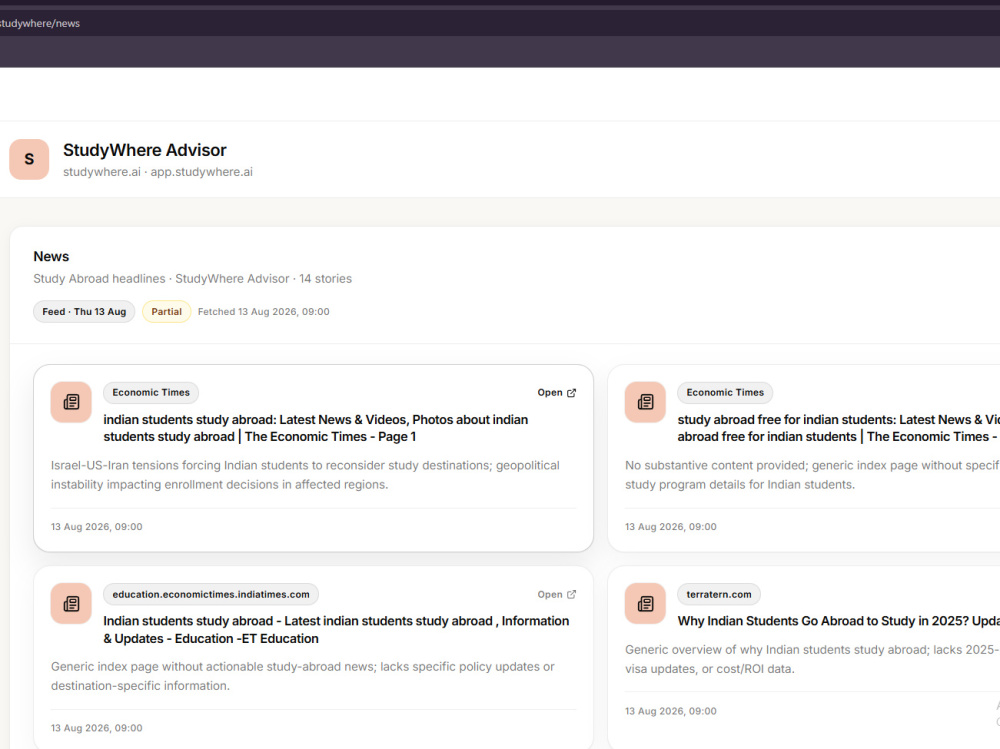Click headline 'study abroad free for indian students'

(838, 428)
